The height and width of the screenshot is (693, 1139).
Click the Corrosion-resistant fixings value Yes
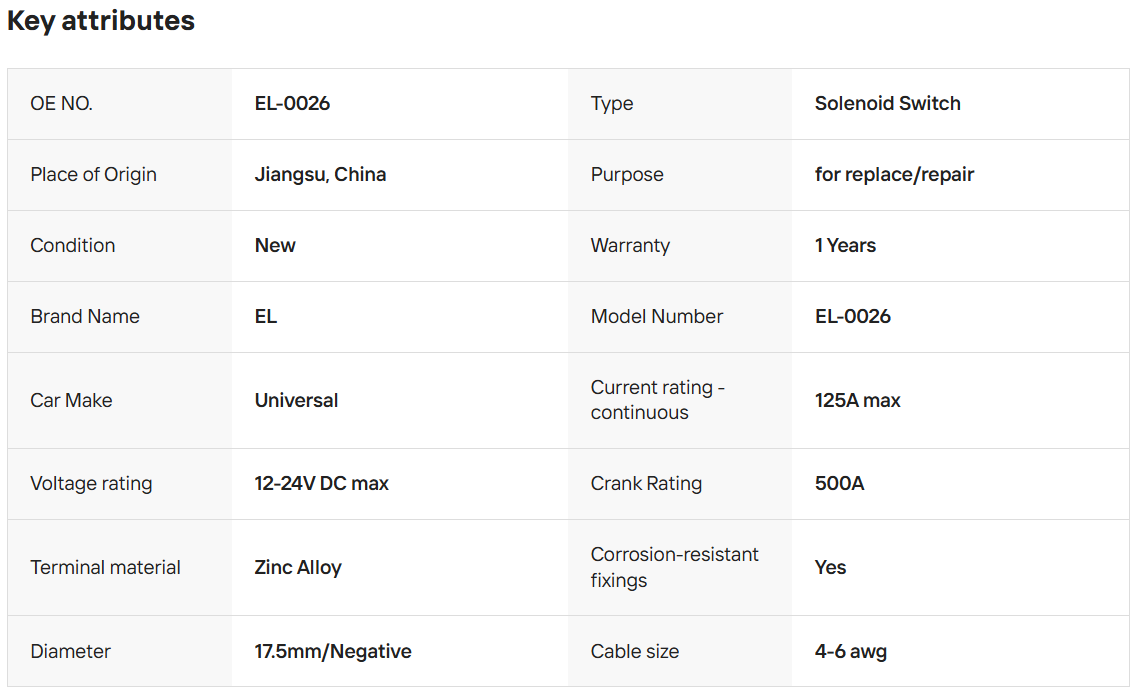tap(830, 568)
